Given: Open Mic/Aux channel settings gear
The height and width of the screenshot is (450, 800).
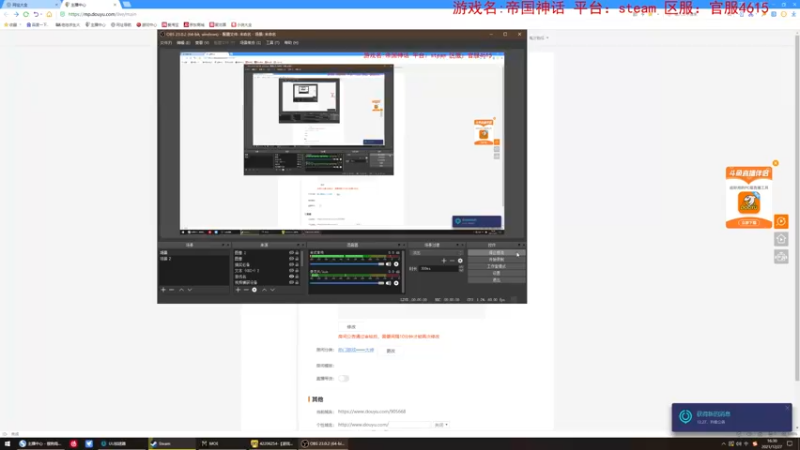Looking at the screenshot, I should (396, 283).
